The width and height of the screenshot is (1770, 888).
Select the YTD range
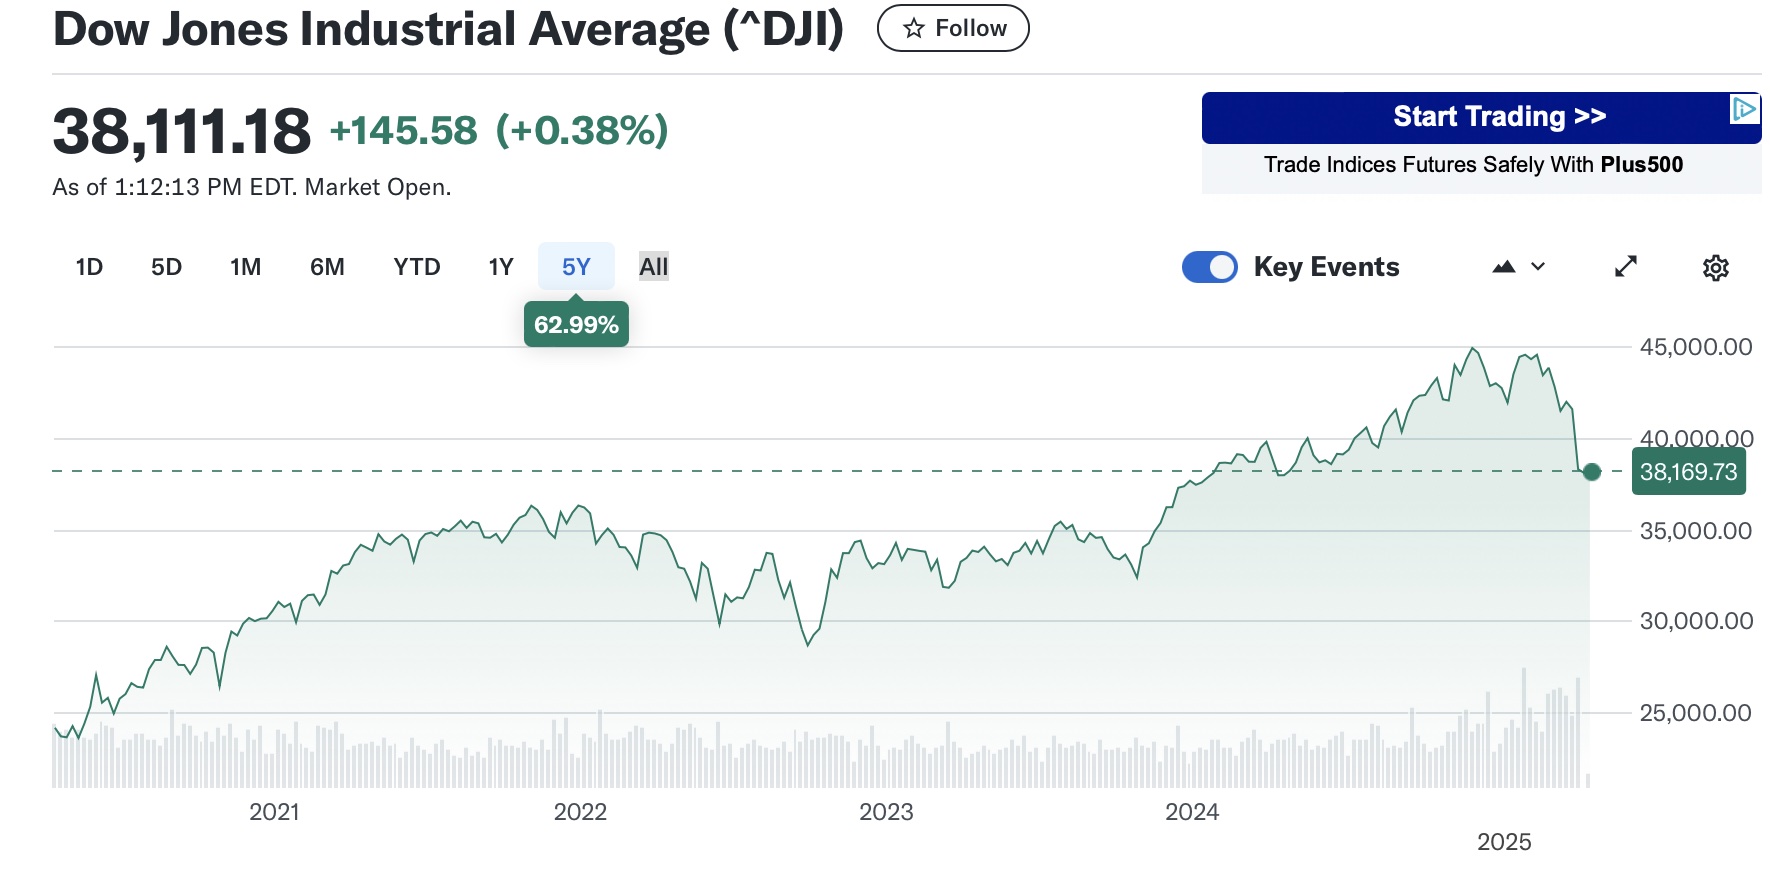coord(416,267)
